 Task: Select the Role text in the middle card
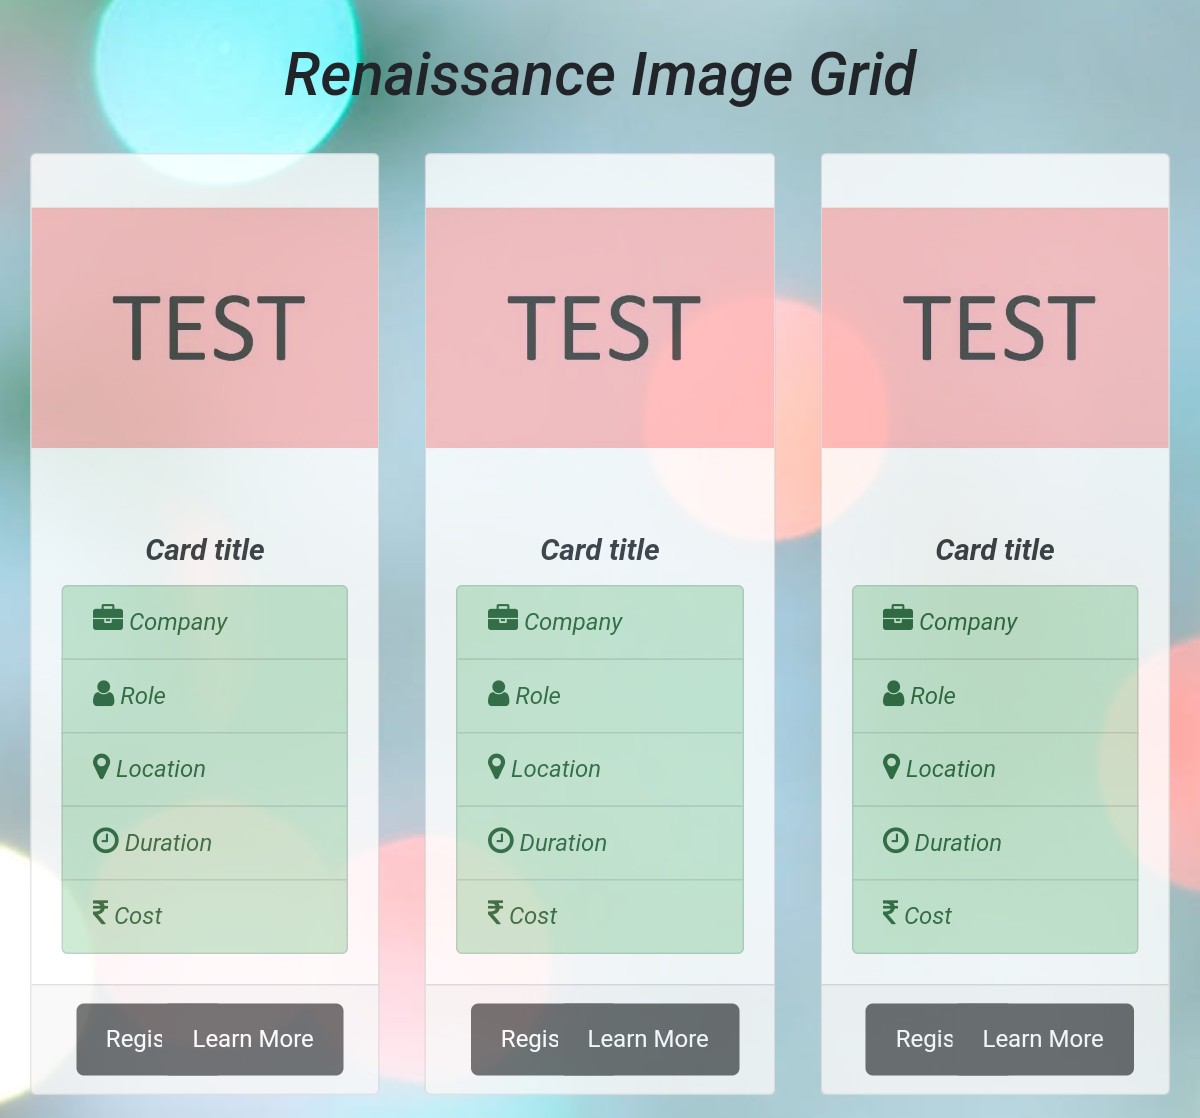pyautogui.click(x=538, y=696)
